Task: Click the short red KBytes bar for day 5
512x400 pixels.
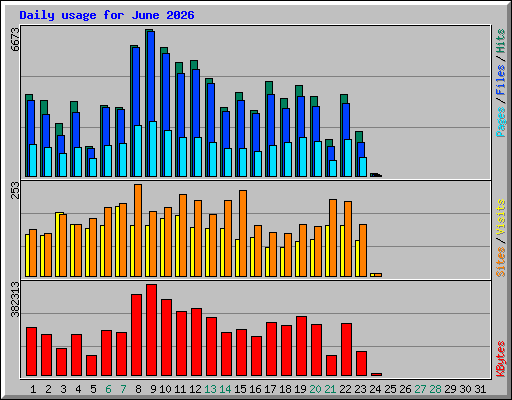Action: click(91, 365)
